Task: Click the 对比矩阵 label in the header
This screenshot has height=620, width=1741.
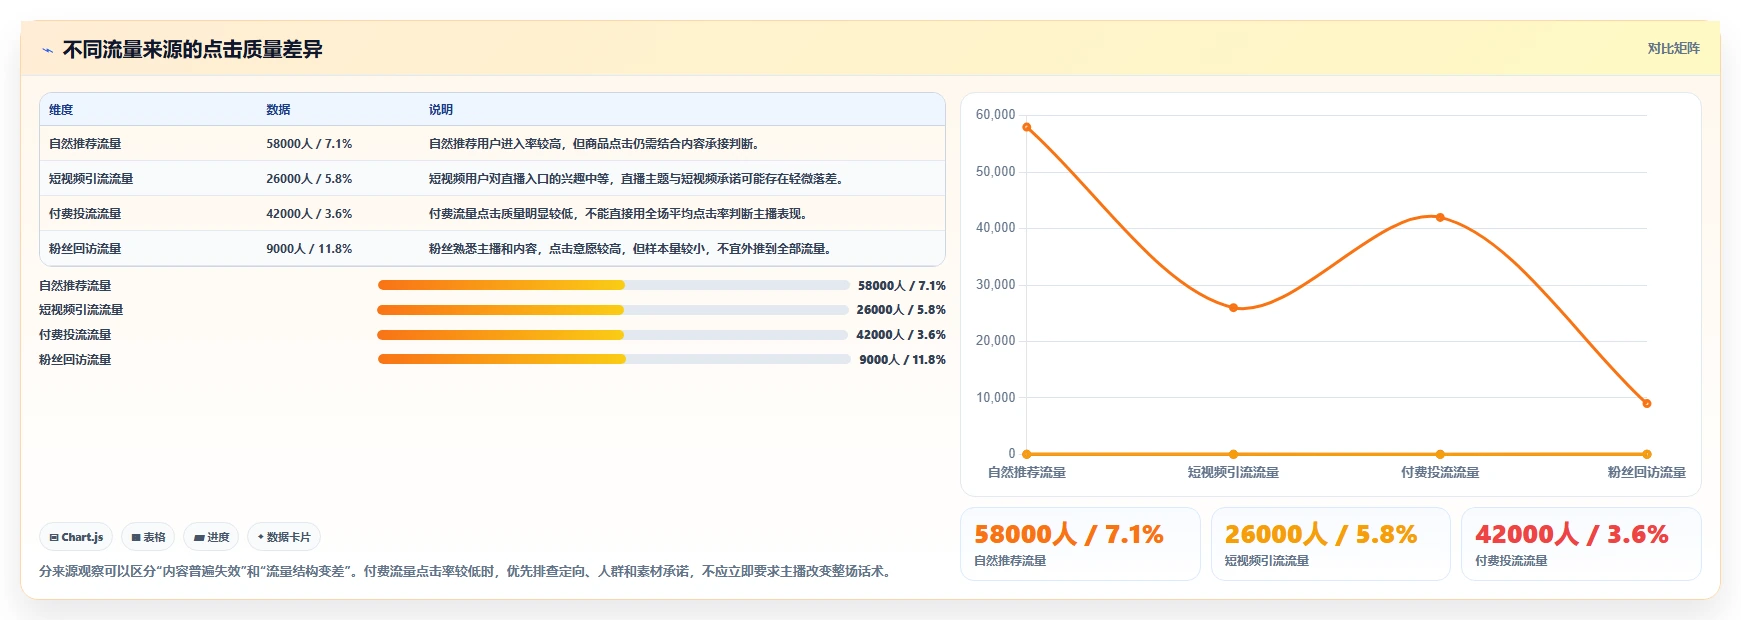Action: click(x=1673, y=48)
